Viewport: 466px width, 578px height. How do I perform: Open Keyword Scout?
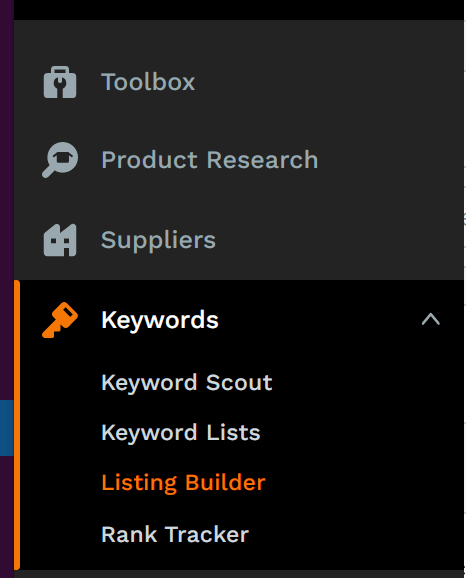point(187,382)
